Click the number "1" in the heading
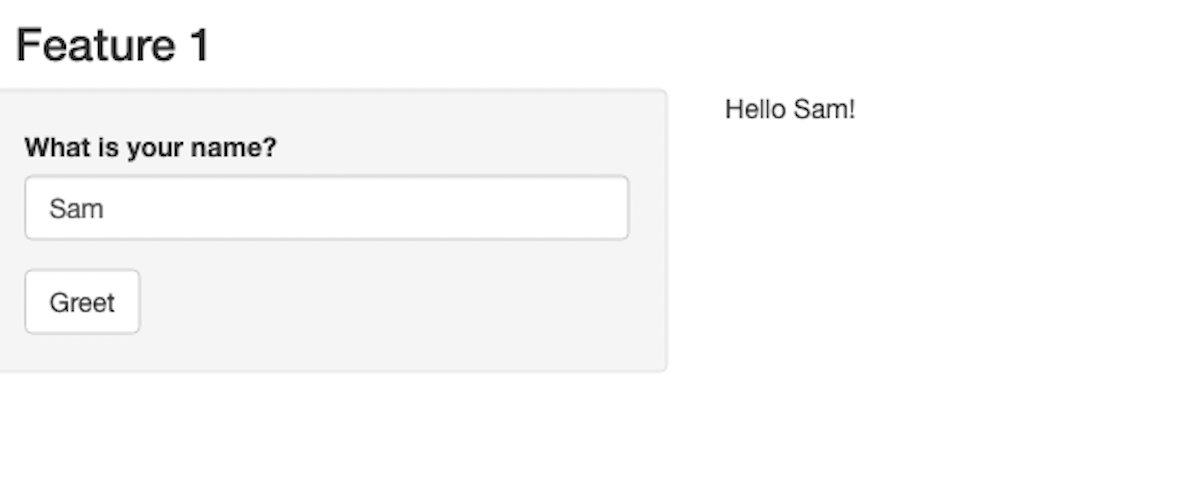This screenshot has height=478, width=1194. [x=198, y=46]
